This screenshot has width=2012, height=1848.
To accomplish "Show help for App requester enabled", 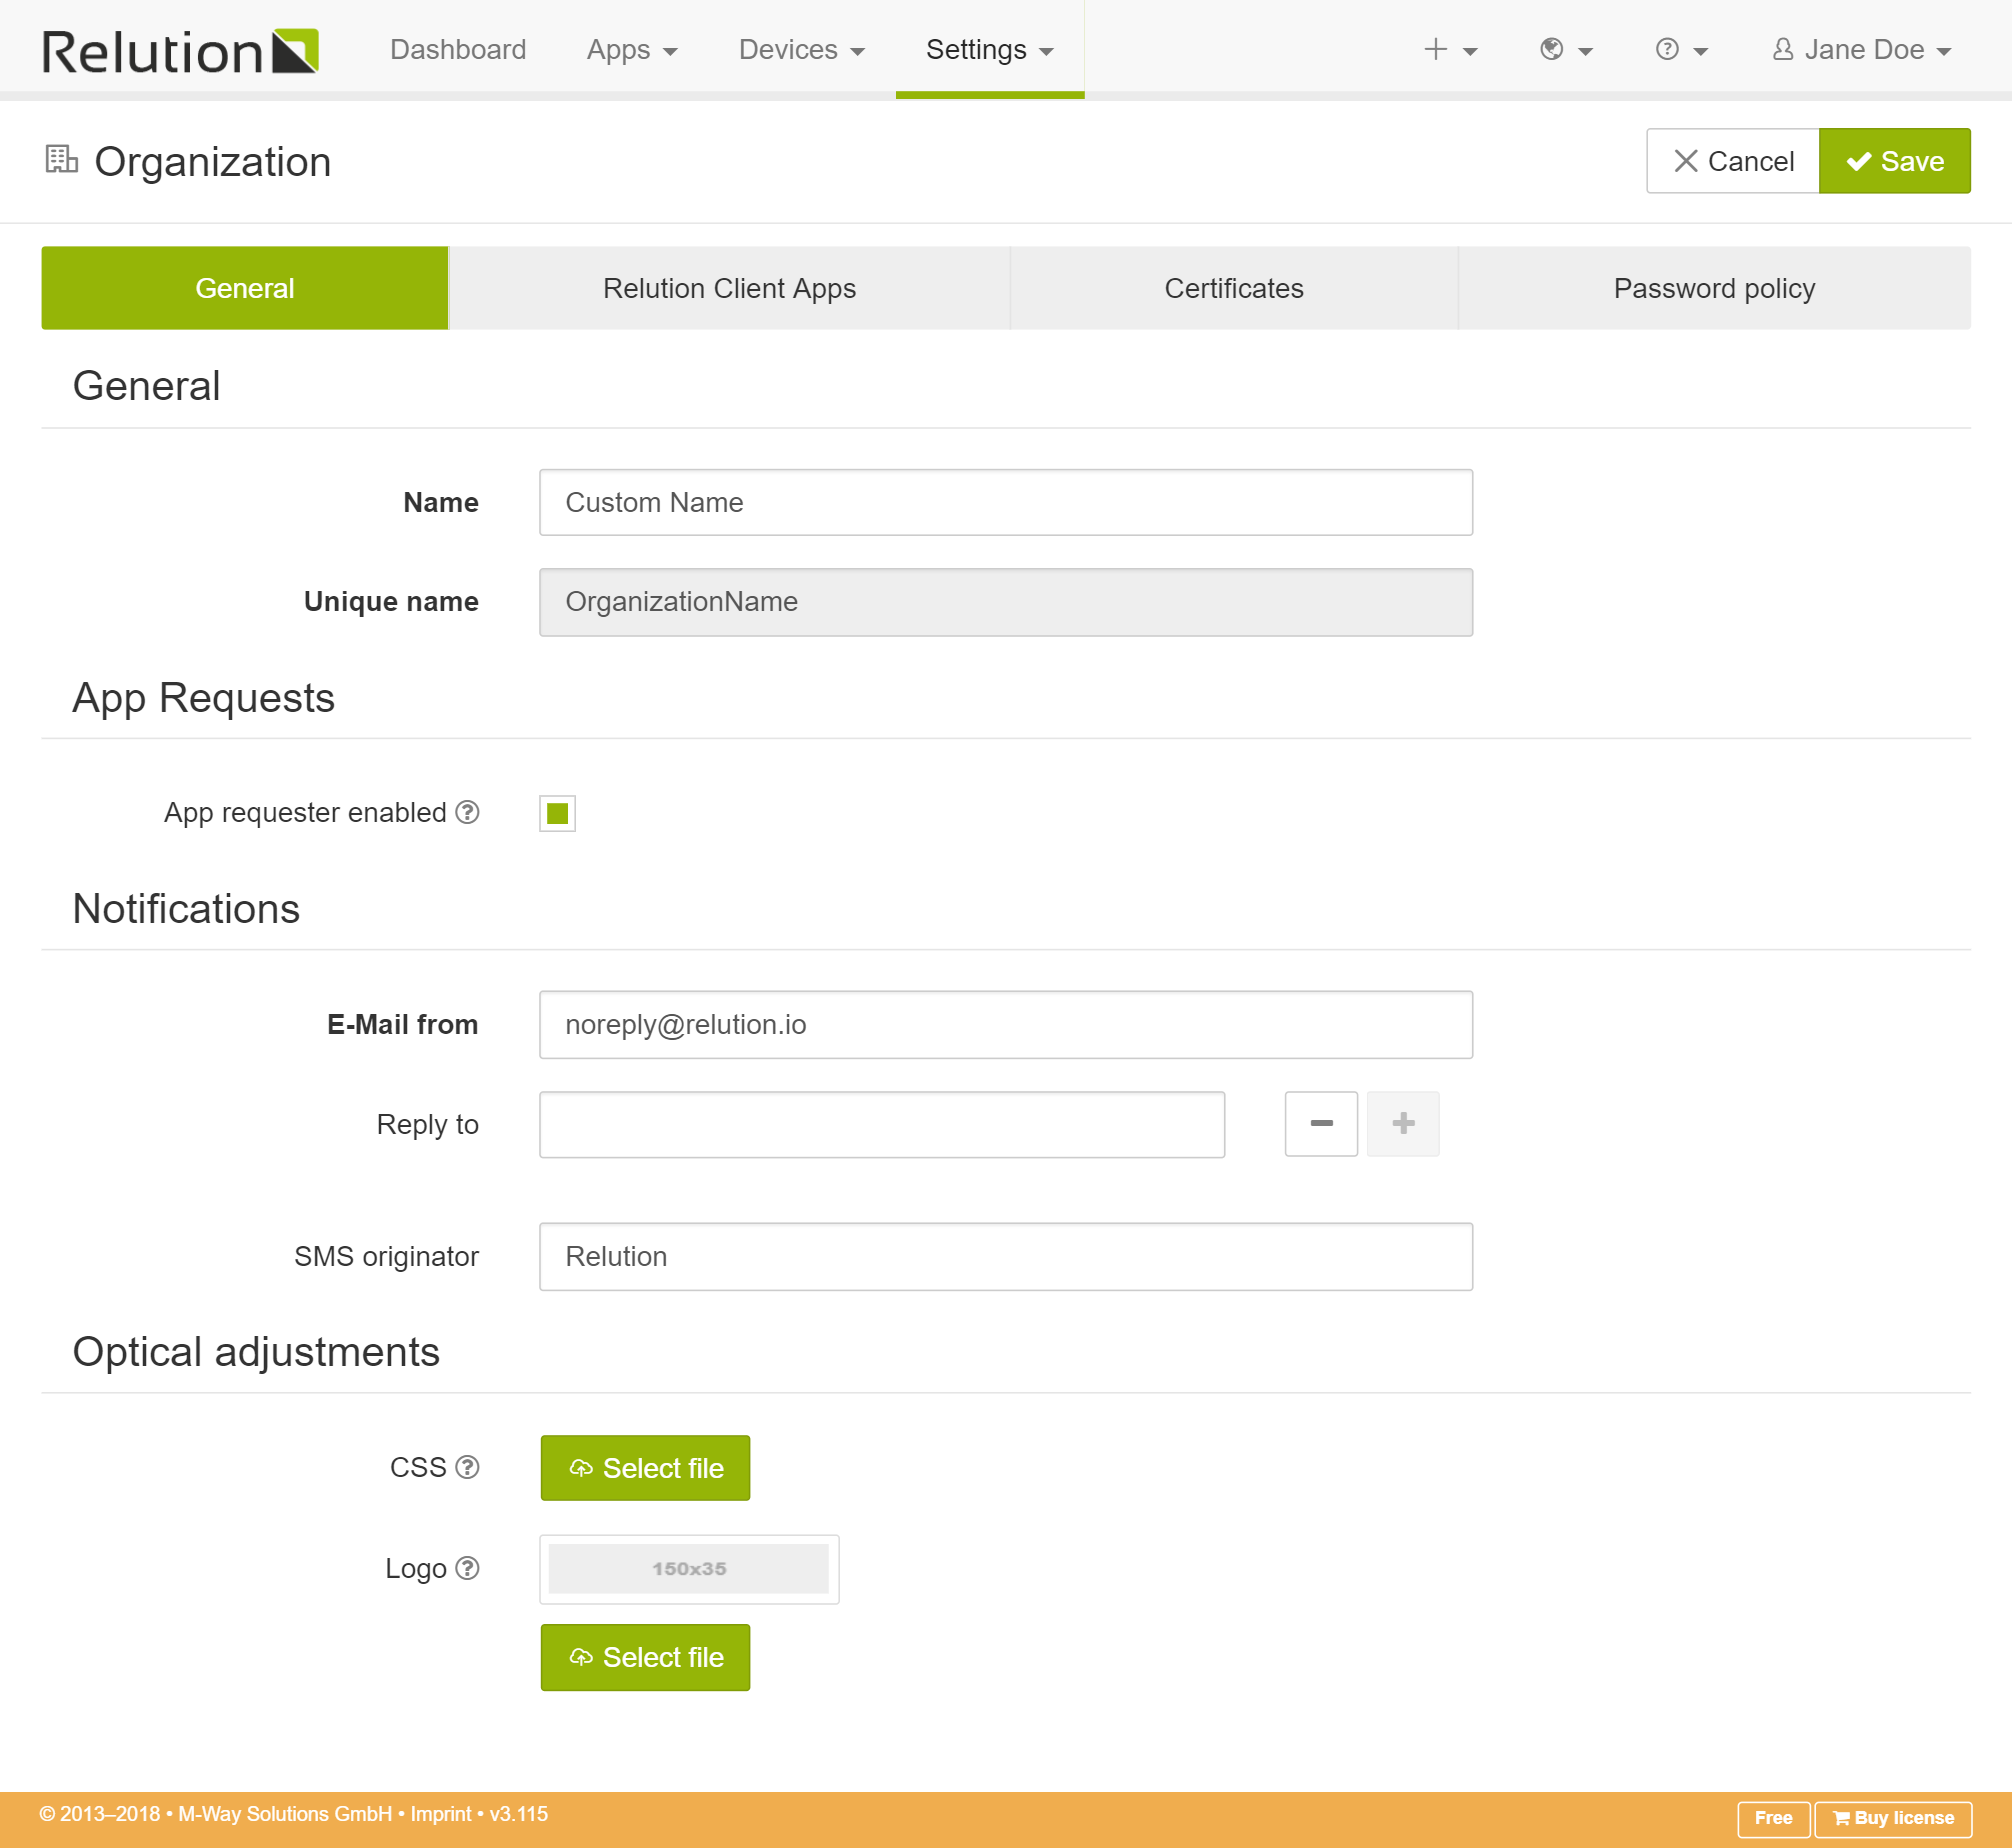I will (467, 812).
